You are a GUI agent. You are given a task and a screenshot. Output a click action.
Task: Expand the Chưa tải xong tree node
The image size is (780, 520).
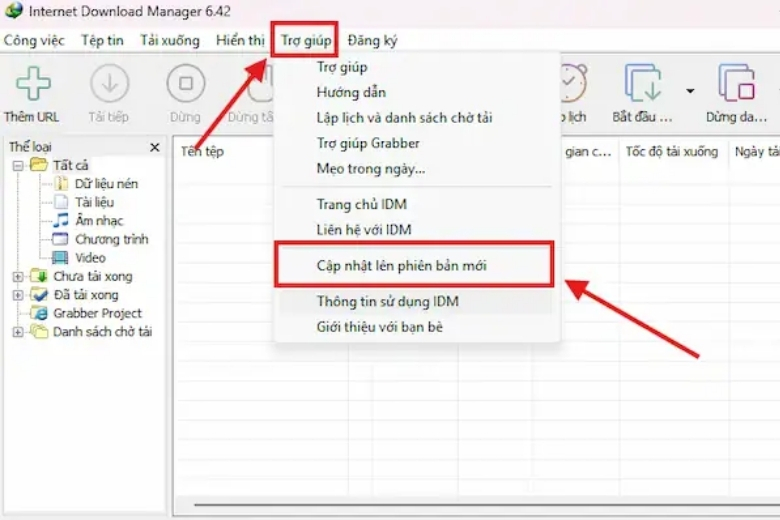pyautogui.click(x=18, y=276)
